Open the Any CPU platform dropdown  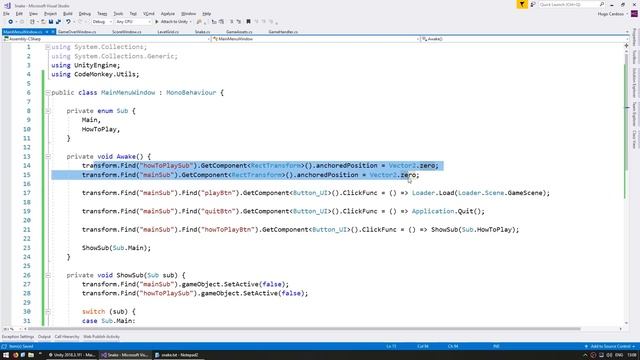[x=133, y=22]
